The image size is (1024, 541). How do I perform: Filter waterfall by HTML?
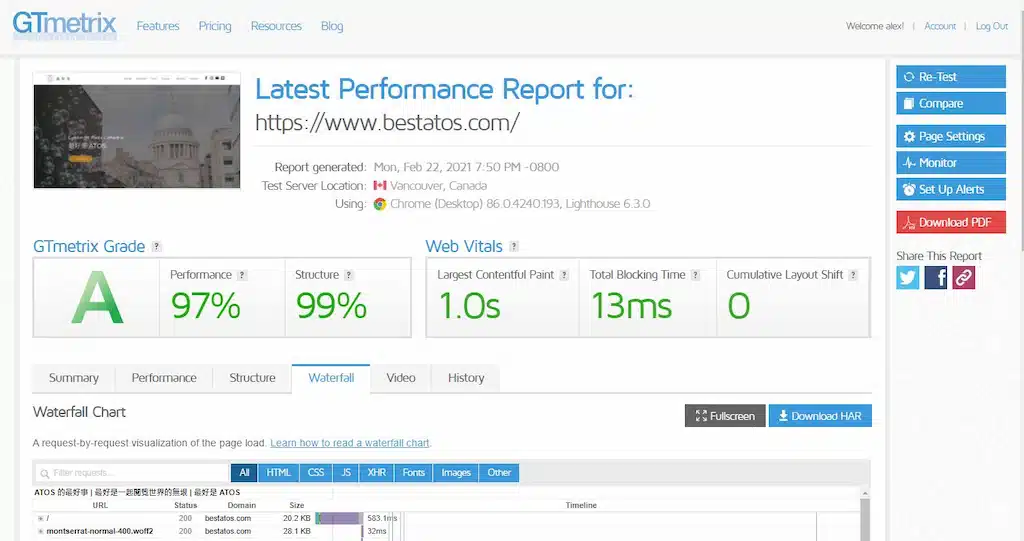pyautogui.click(x=279, y=472)
